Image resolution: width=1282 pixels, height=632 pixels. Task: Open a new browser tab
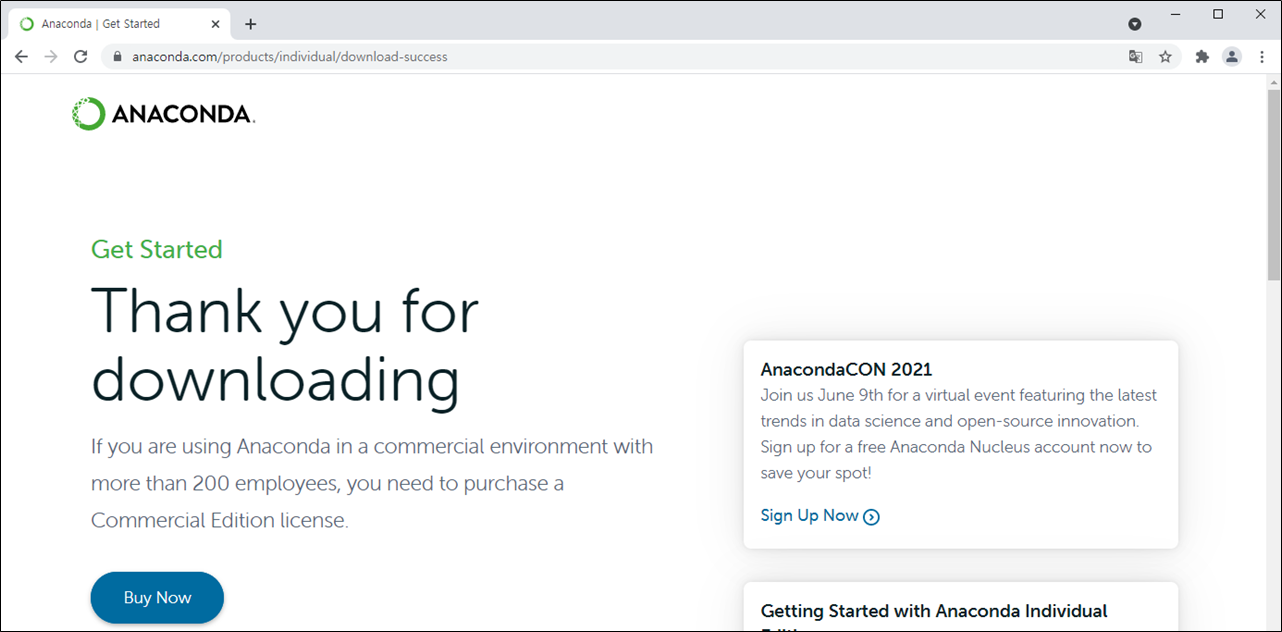pos(250,24)
